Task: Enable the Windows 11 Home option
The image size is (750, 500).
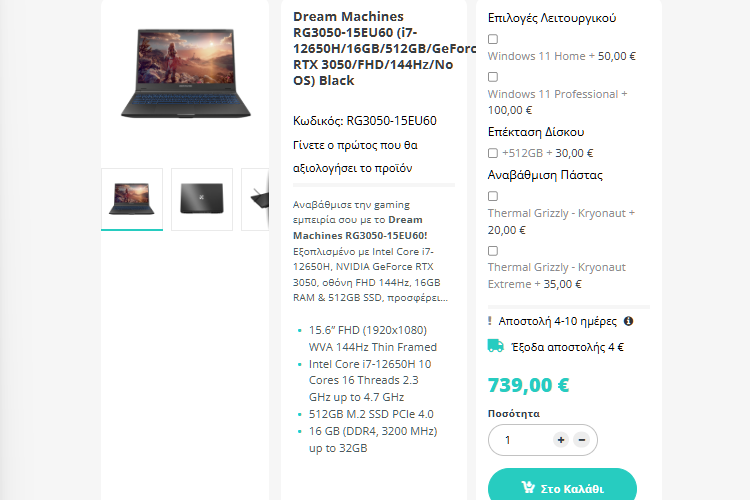Action: pos(493,39)
